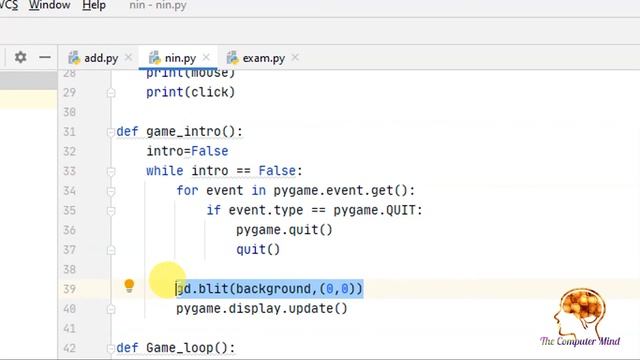Screen dimensions: 640x360
Task: Open the VCS menu
Action: 9,5
